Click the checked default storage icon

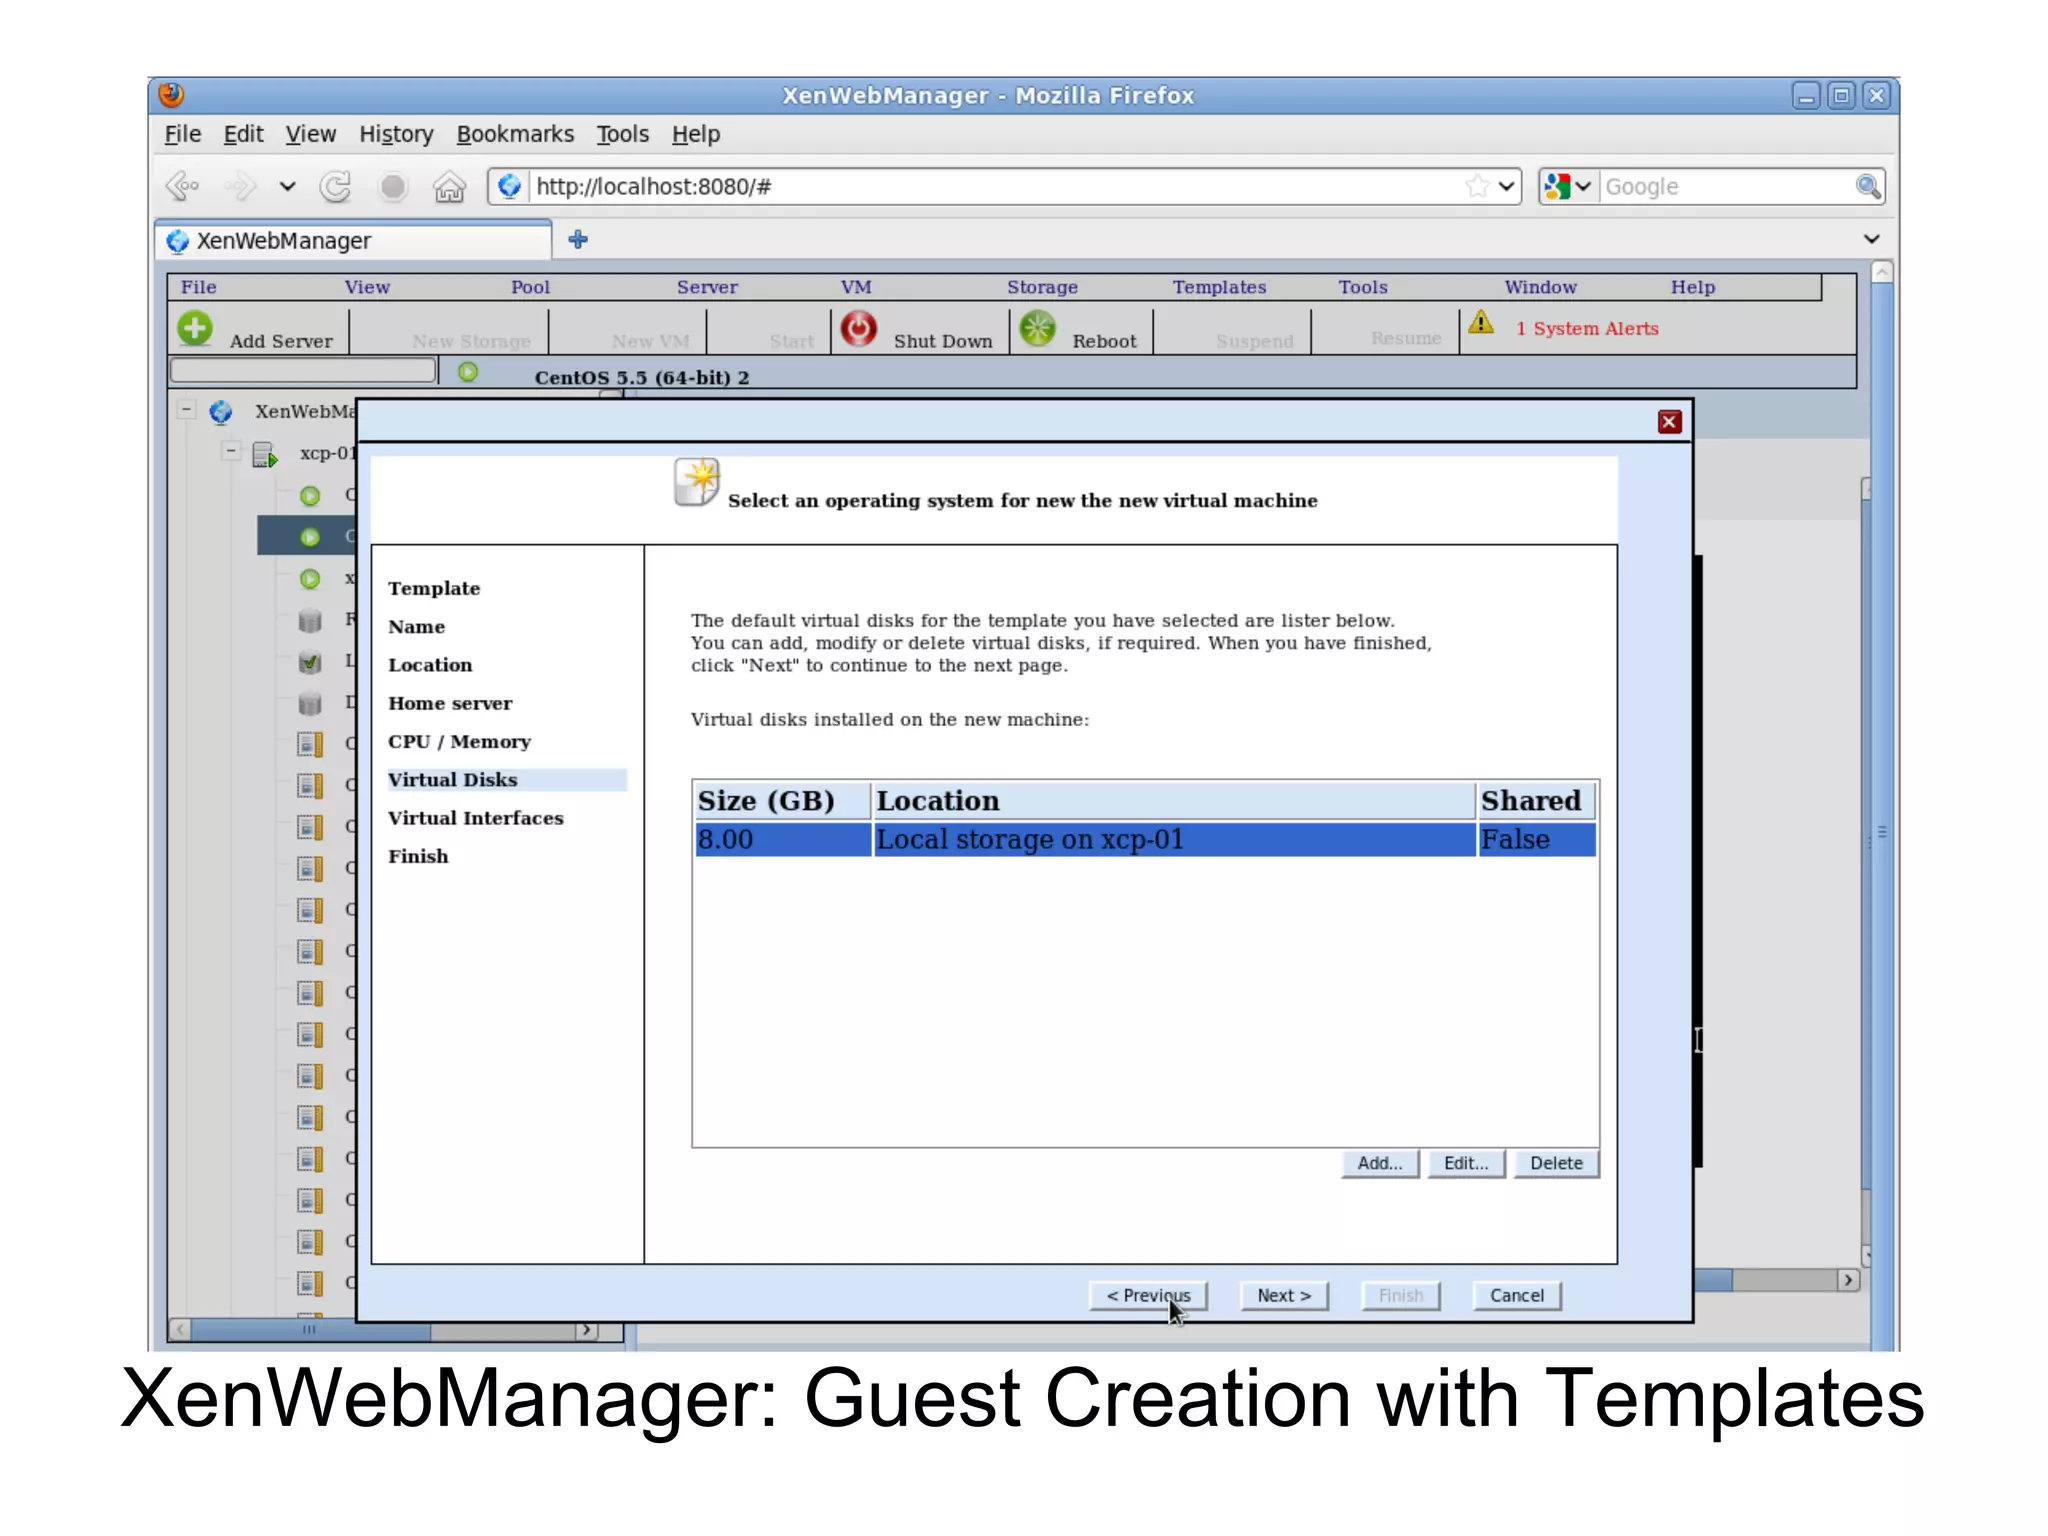(310, 662)
